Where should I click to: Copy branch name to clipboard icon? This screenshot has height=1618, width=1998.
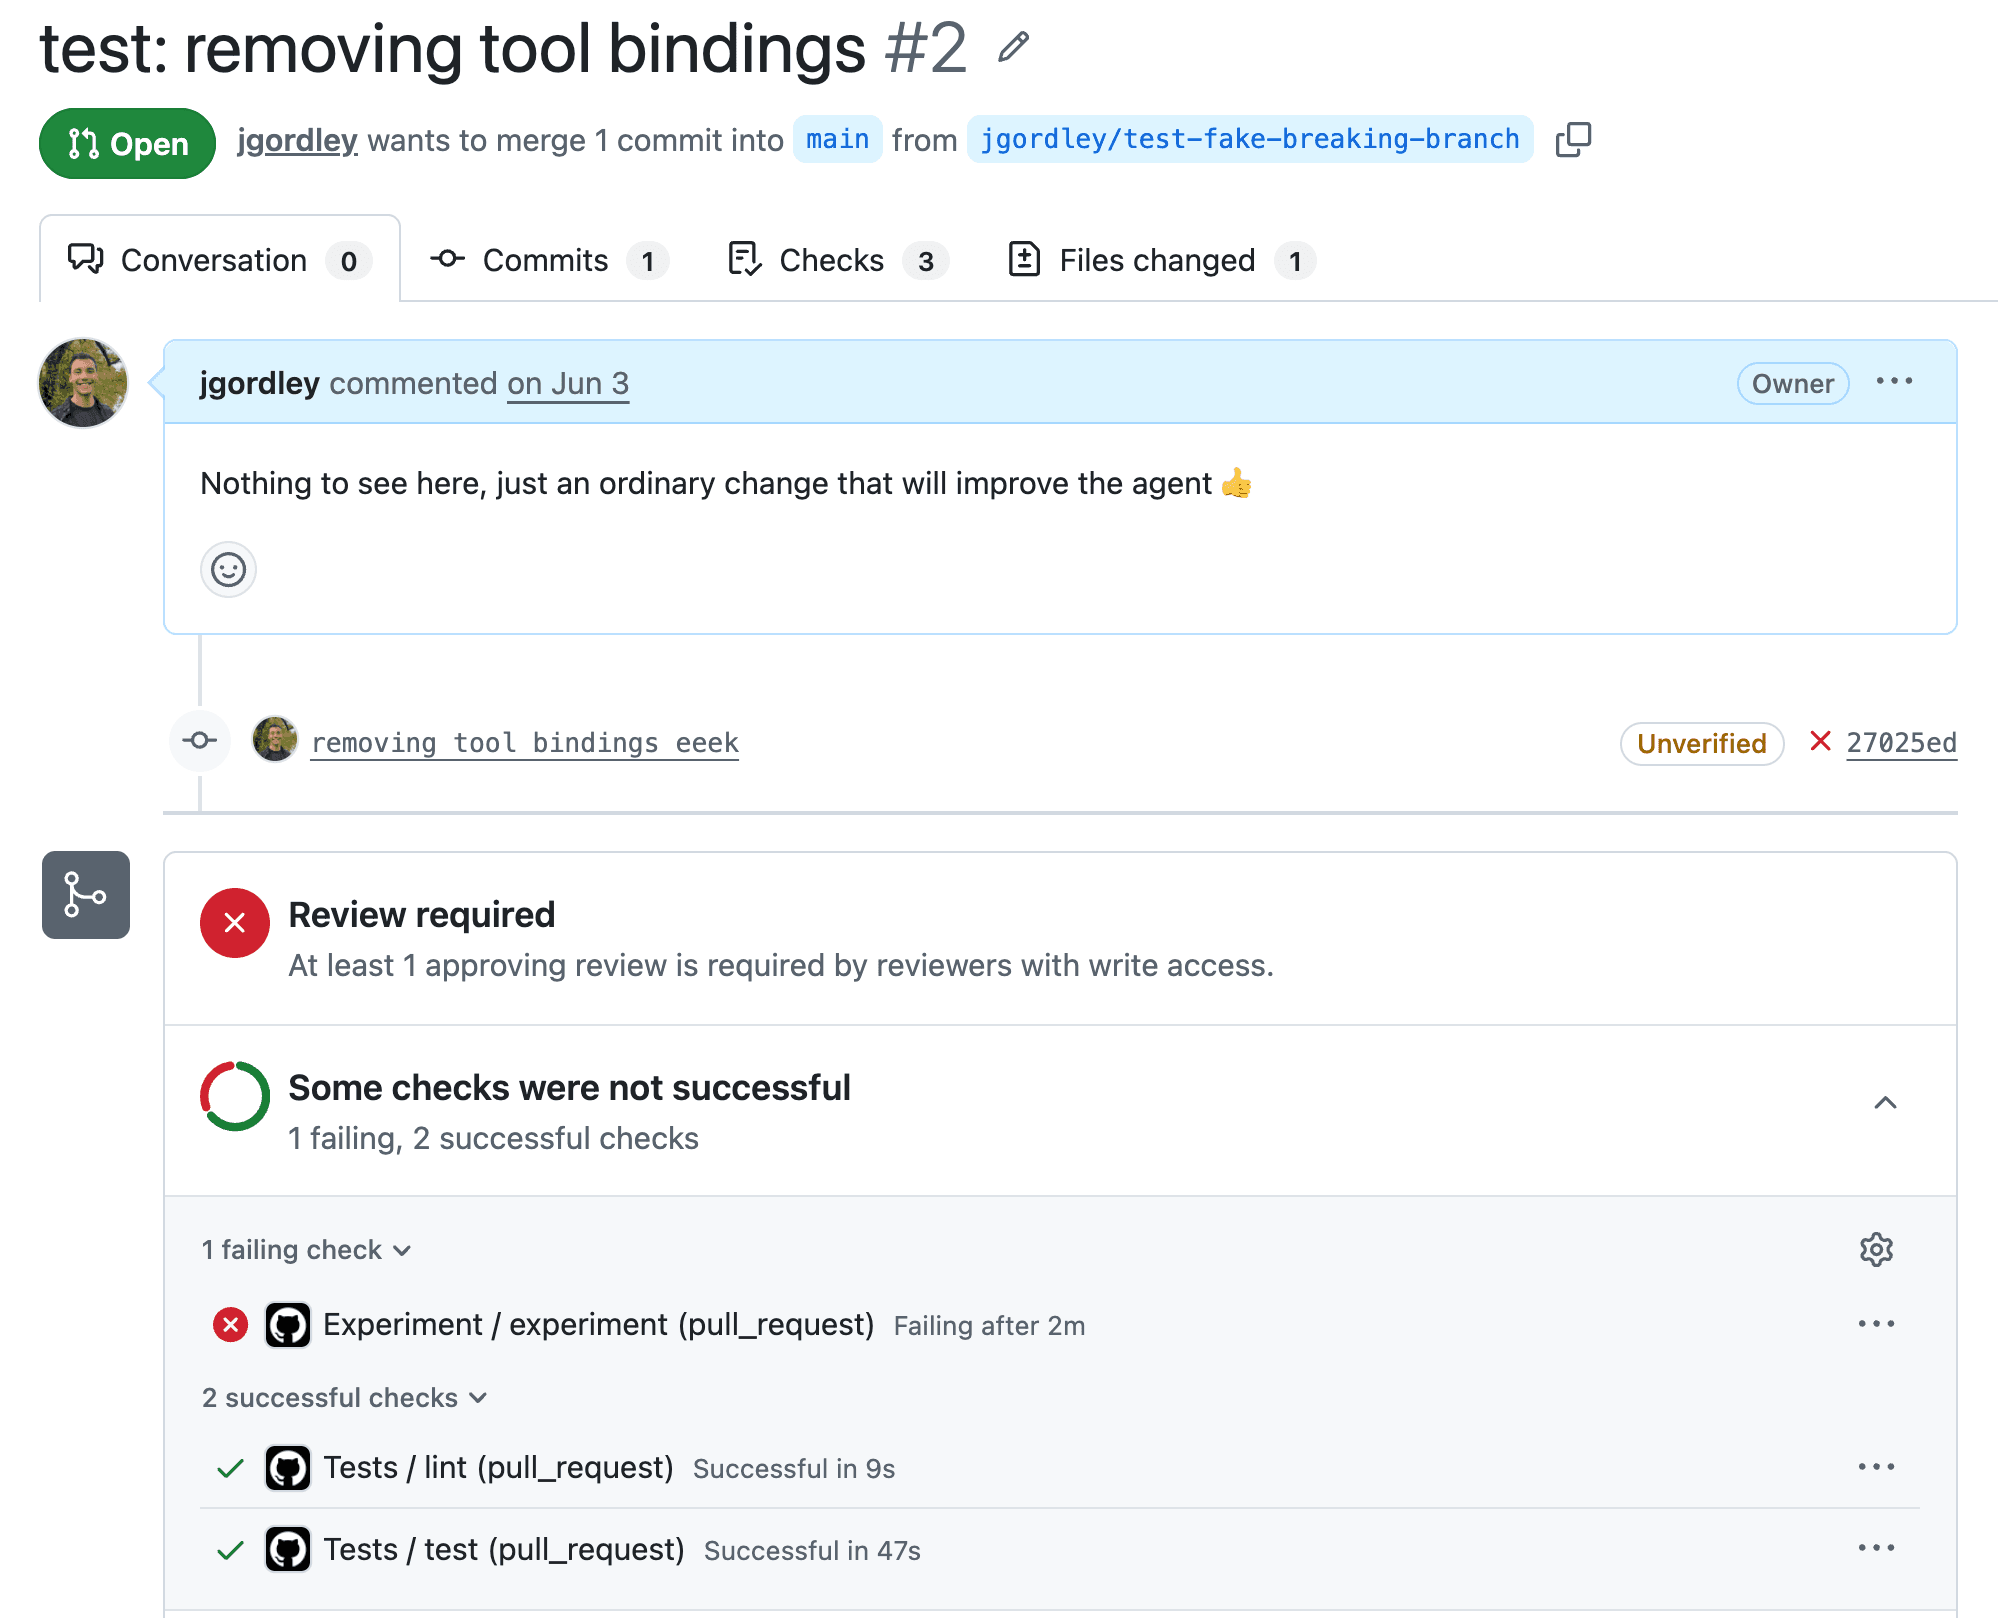(1573, 140)
